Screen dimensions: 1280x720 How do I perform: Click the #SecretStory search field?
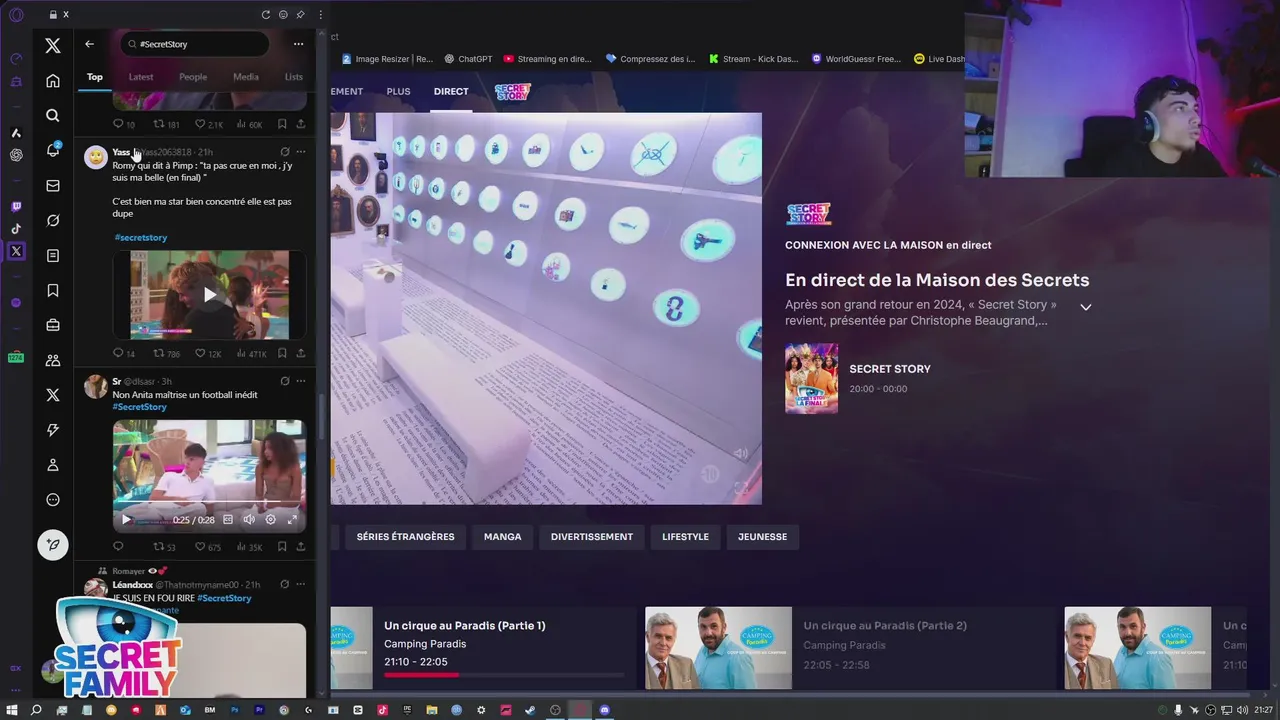(195, 44)
